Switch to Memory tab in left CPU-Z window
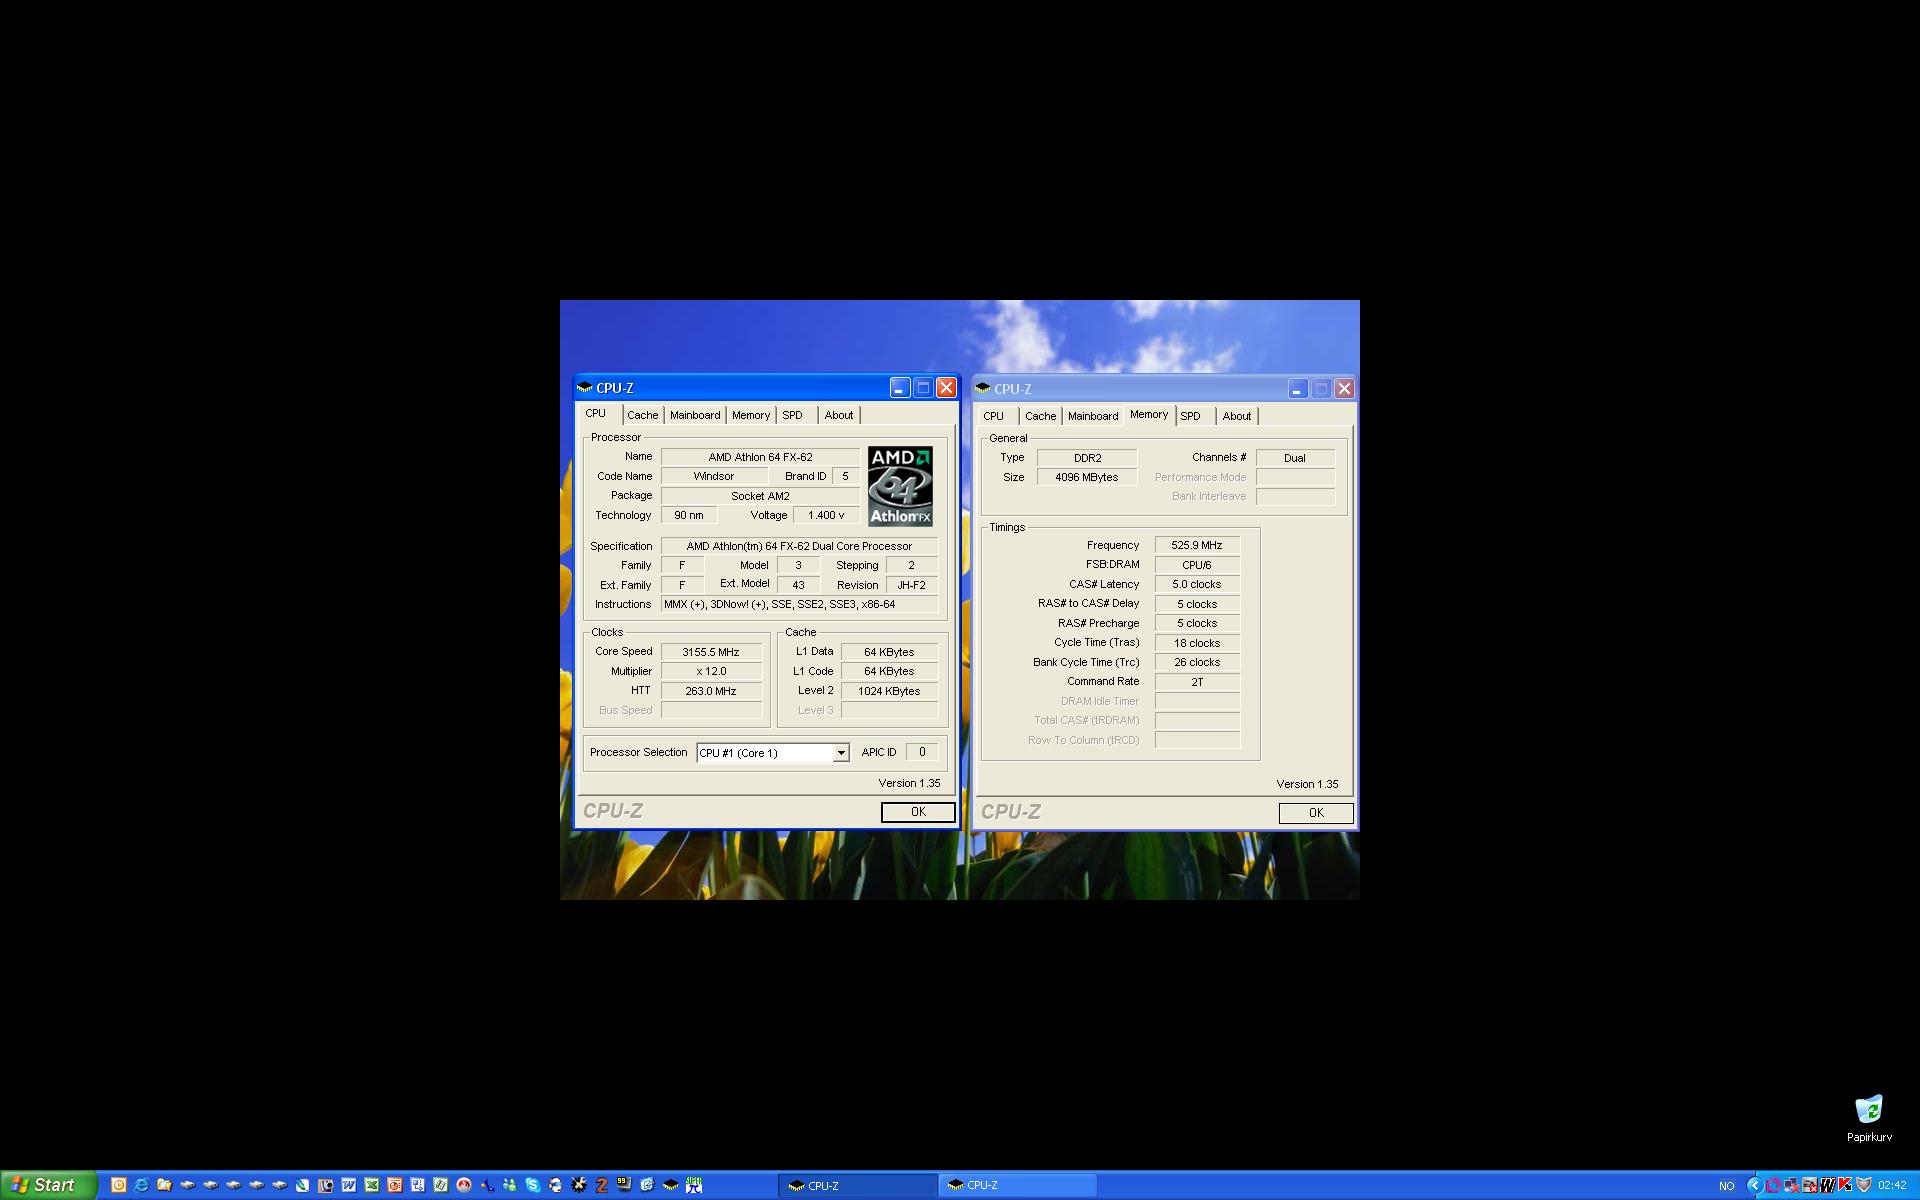Viewport: 1920px width, 1200px height. pos(751,415)
